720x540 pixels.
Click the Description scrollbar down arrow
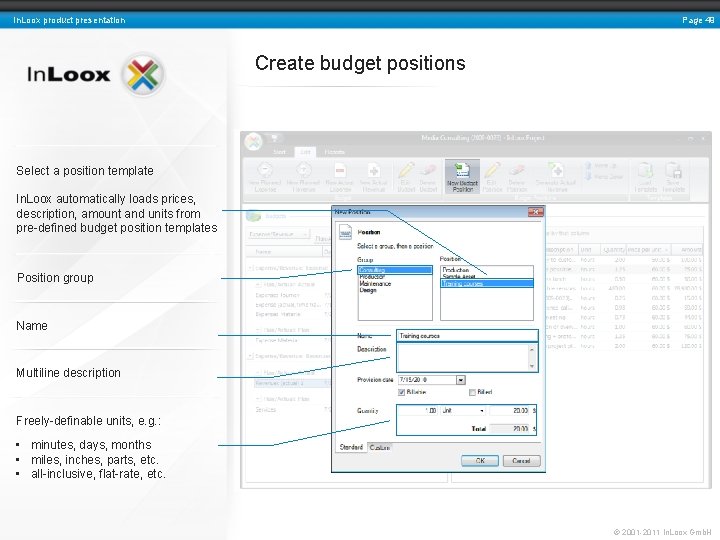pos(532,366)
